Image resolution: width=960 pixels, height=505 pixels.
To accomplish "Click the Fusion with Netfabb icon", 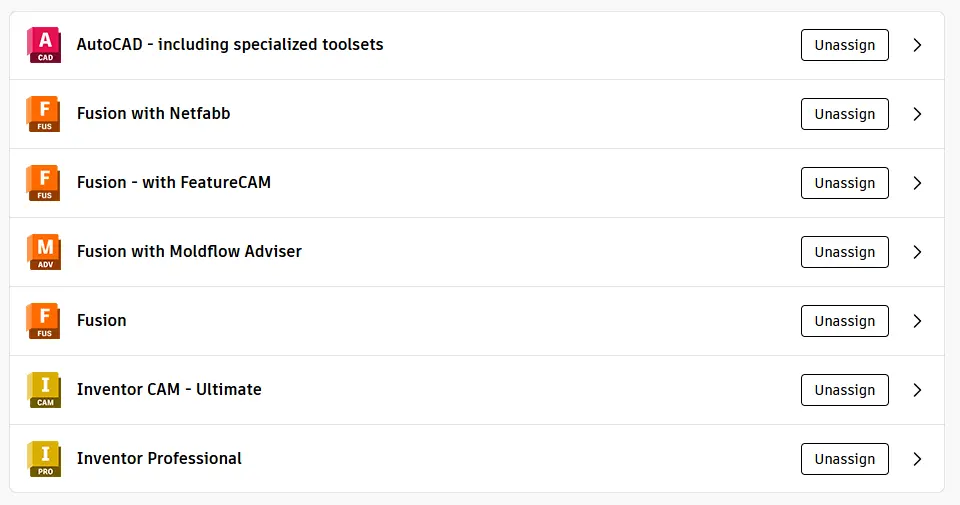I will [44, 114].
